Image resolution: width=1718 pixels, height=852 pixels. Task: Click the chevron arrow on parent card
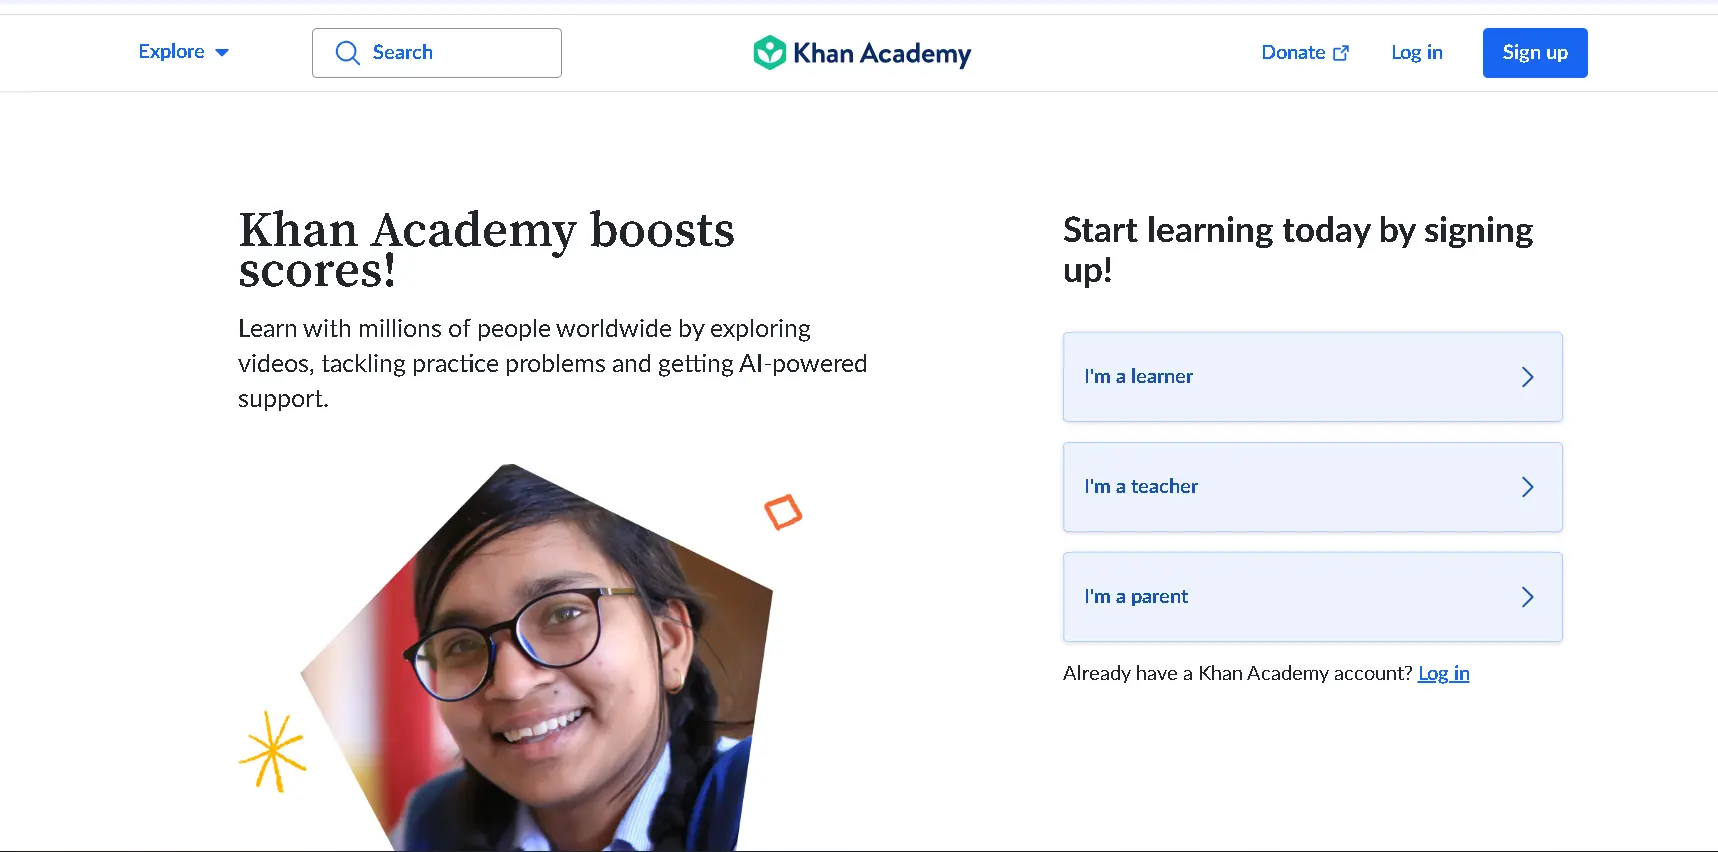point(1527,597)
